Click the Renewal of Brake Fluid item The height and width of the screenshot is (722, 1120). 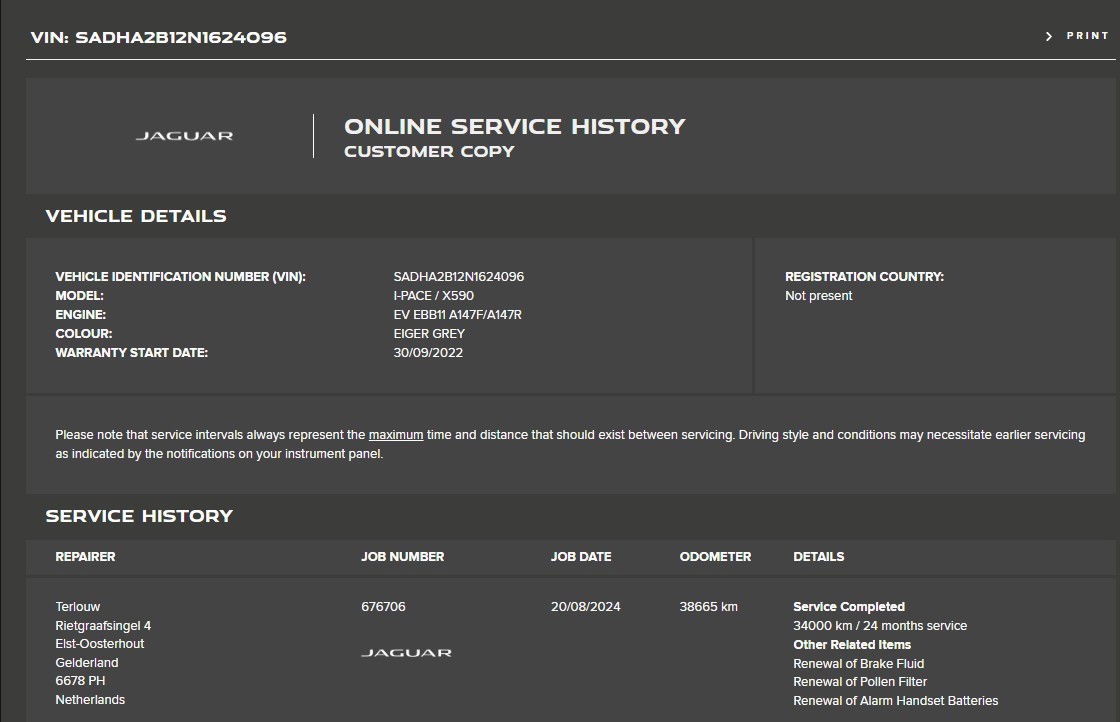[859, 663]
